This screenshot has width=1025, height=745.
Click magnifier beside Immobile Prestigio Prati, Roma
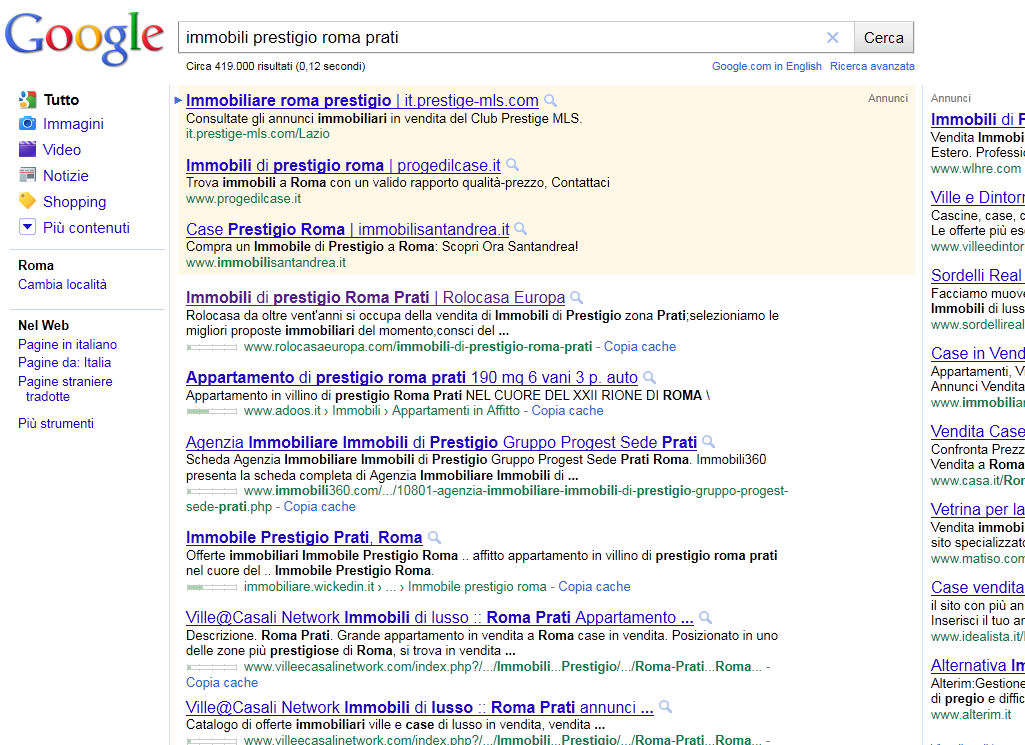434,538
